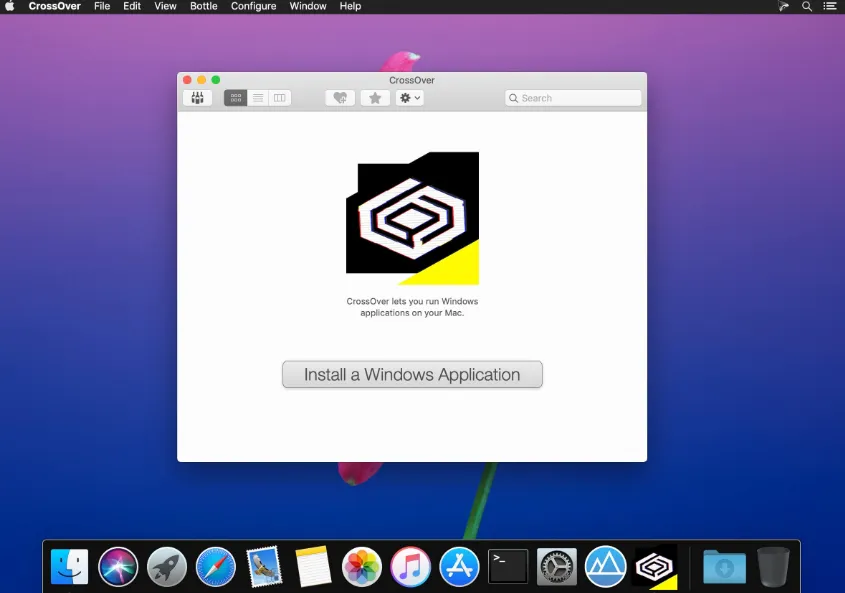845x593 pixels.
Task: Click the Search field
Action: 573,98
